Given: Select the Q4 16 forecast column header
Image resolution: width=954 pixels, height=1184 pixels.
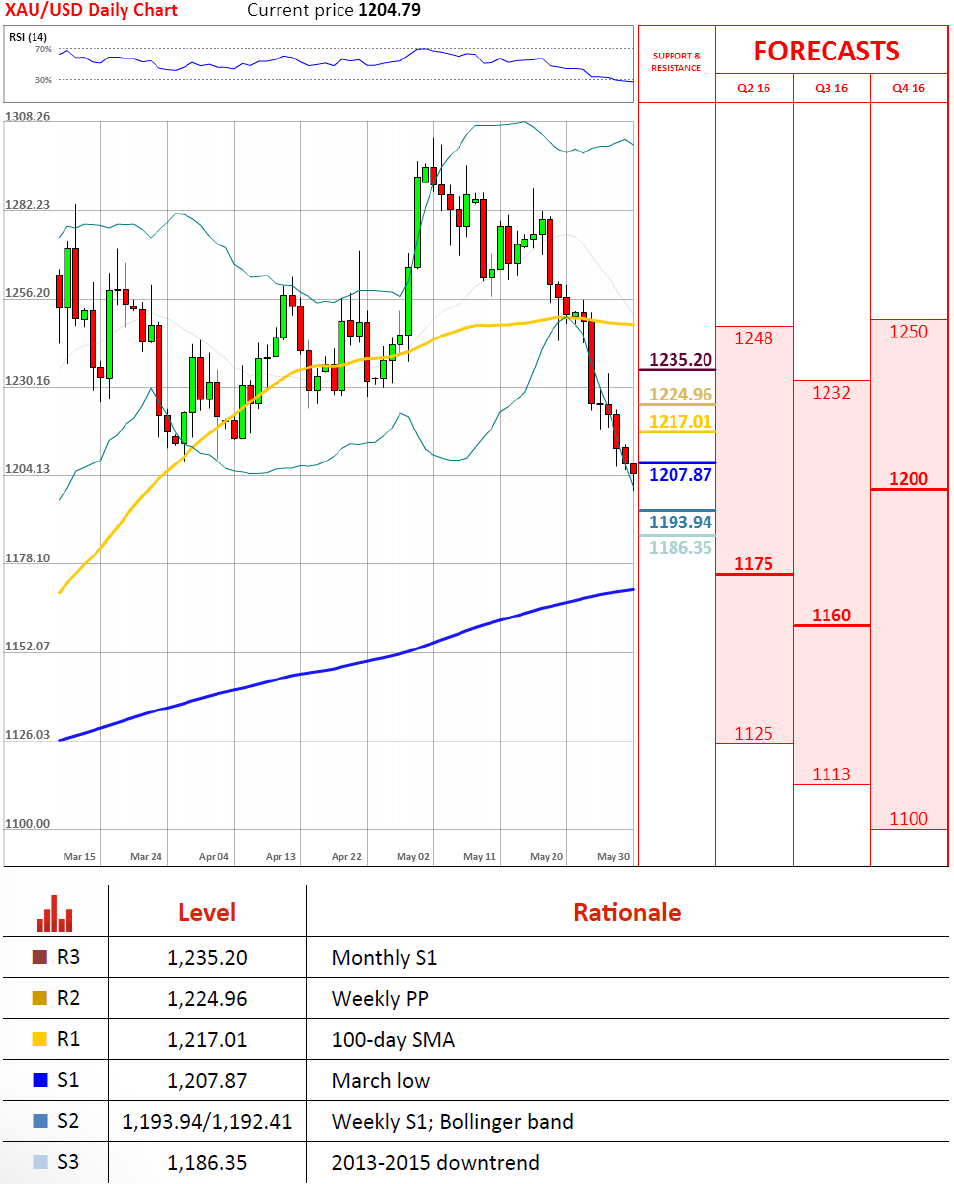Looking at the screenshot, I should click(x=908, y=88).
